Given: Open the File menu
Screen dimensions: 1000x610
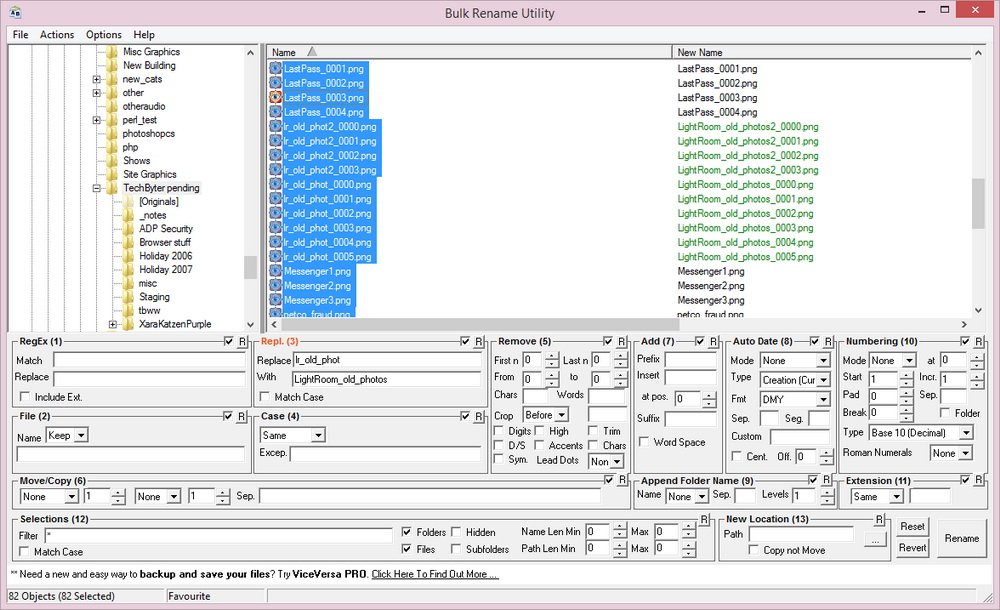Looking at the screenshot, I should [x=20, y=34].
